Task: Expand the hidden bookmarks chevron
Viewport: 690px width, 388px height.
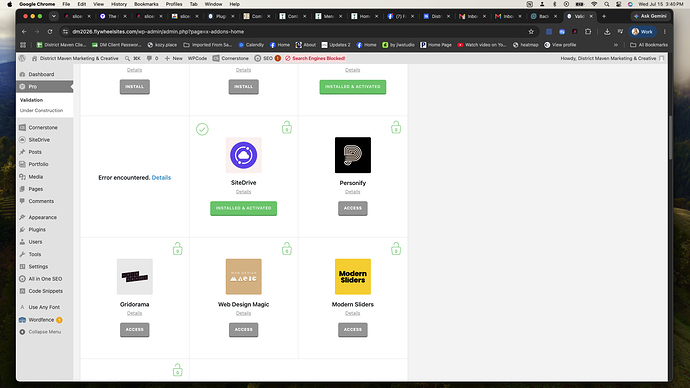Action: (x=616, y=45)
